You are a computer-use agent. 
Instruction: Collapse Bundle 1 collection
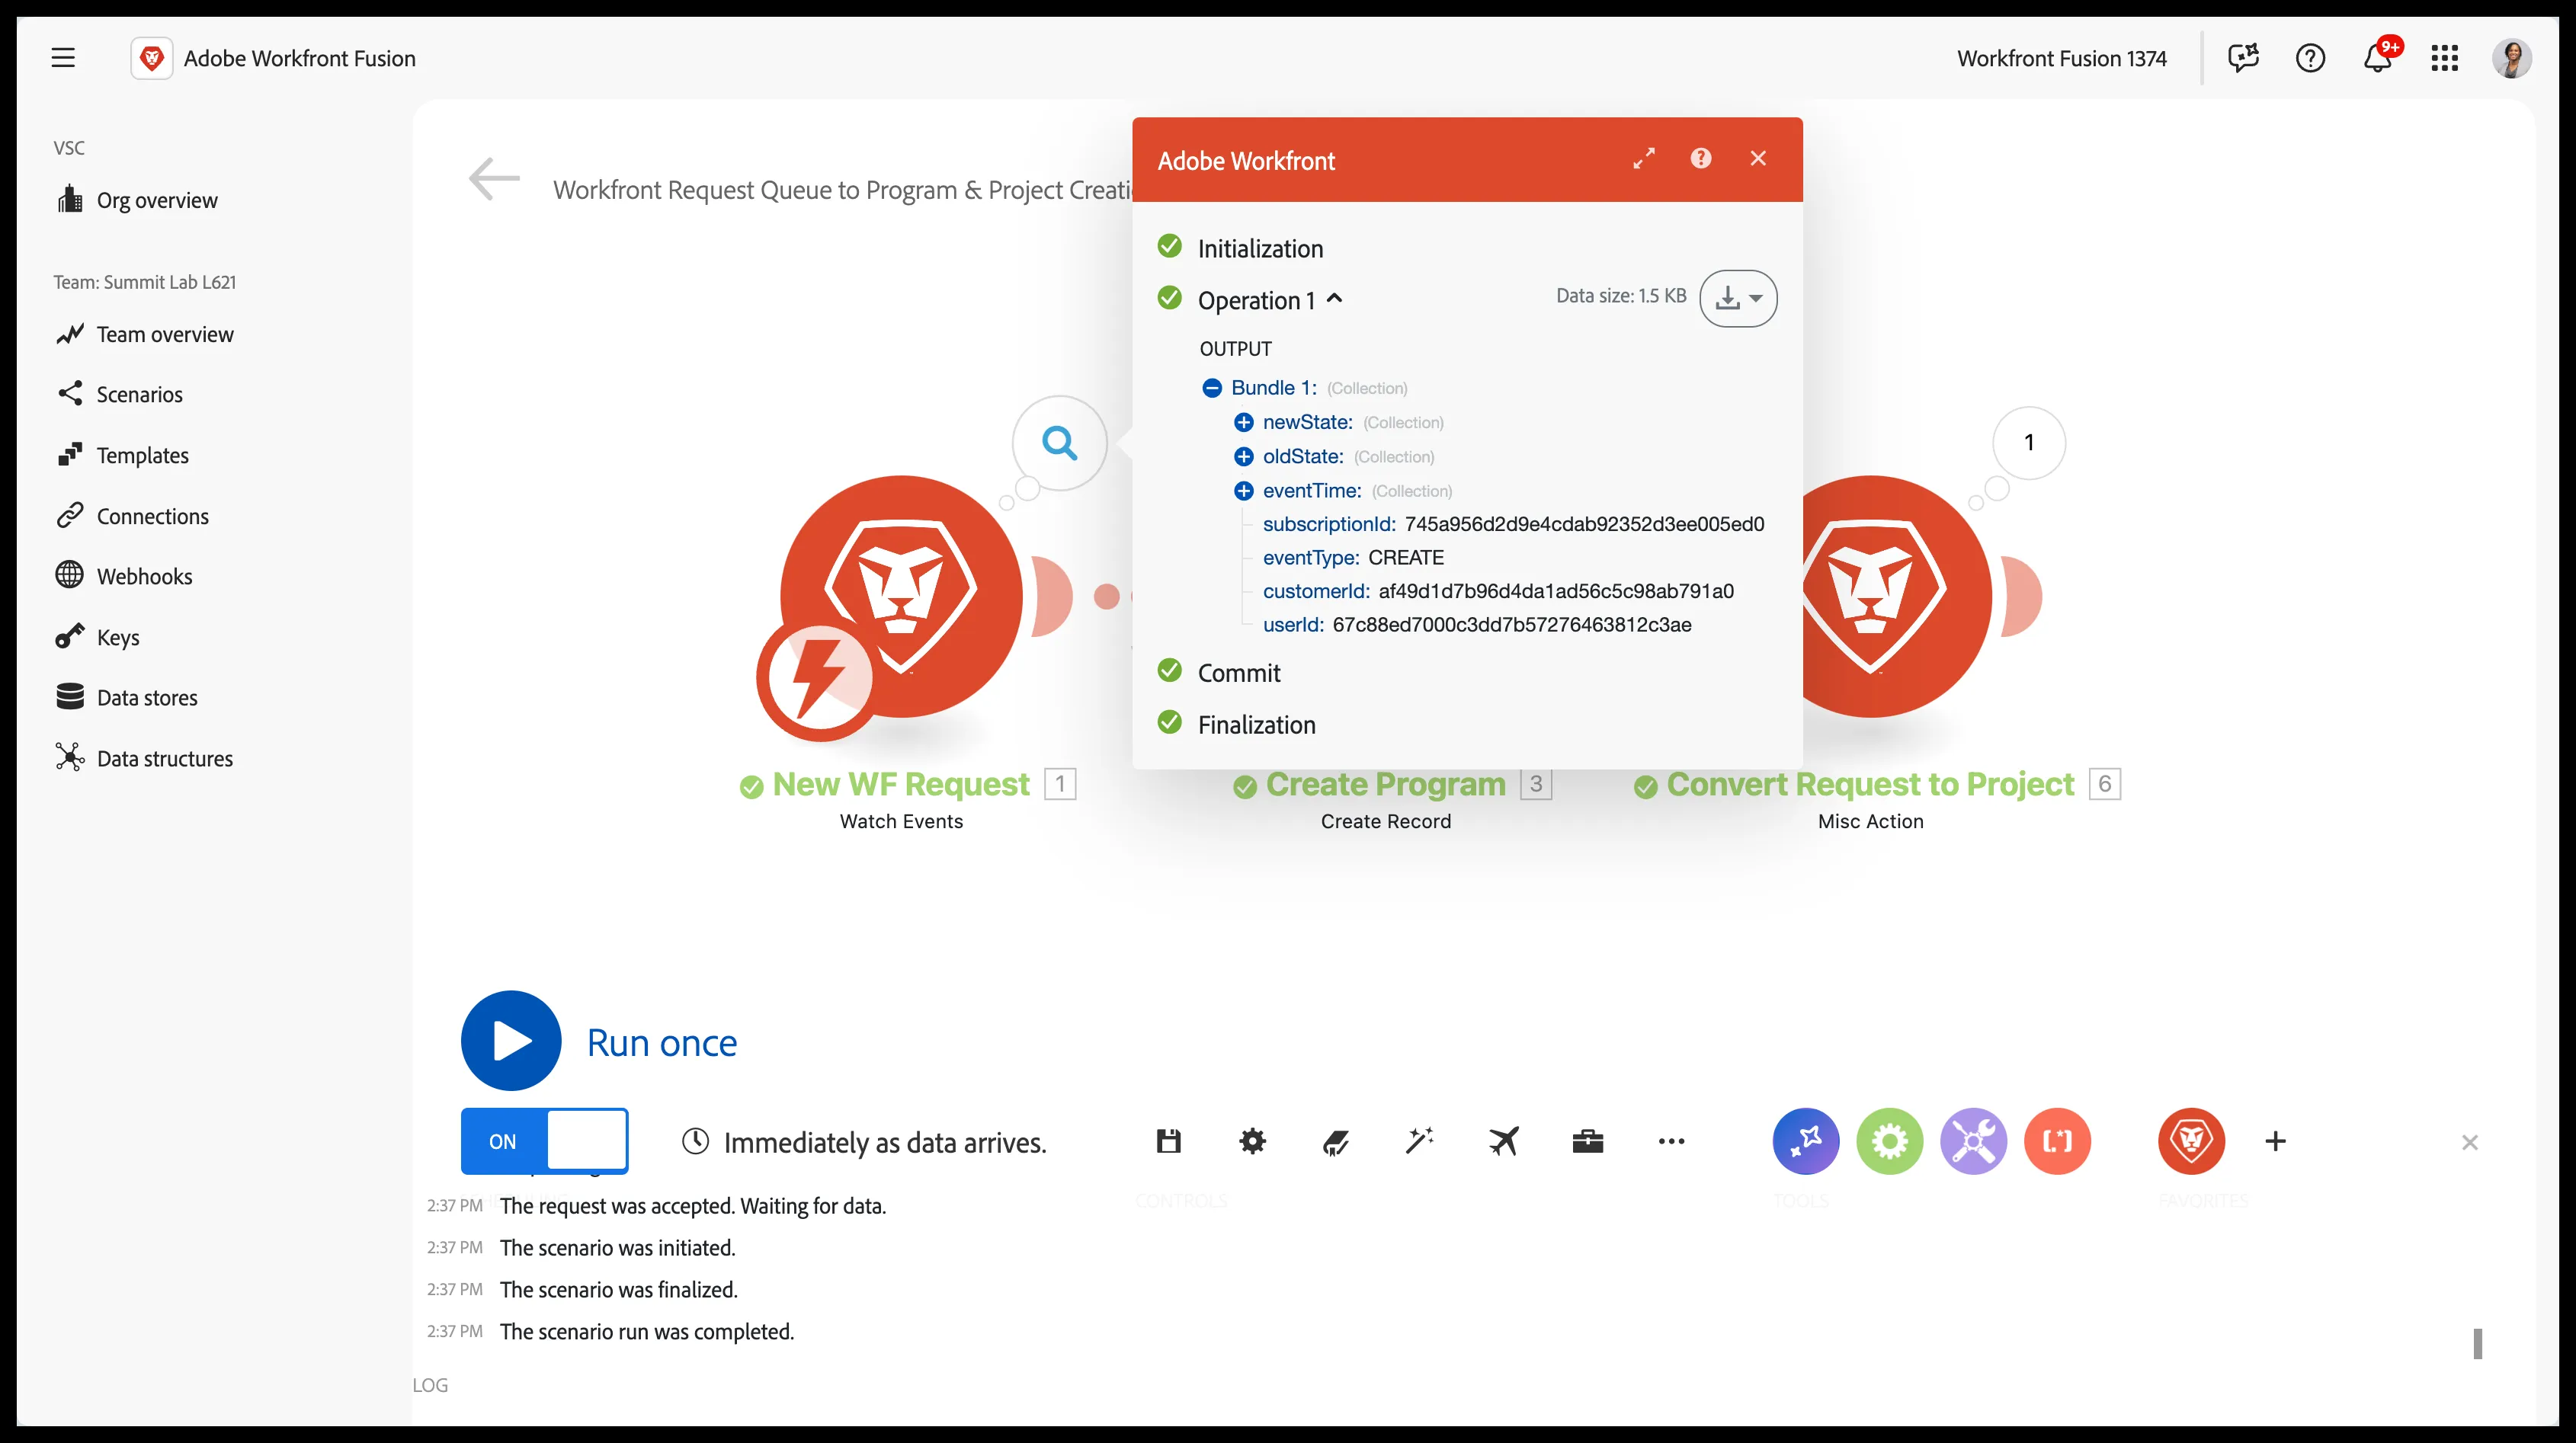pyautogui.click(x=1211, y=388)
